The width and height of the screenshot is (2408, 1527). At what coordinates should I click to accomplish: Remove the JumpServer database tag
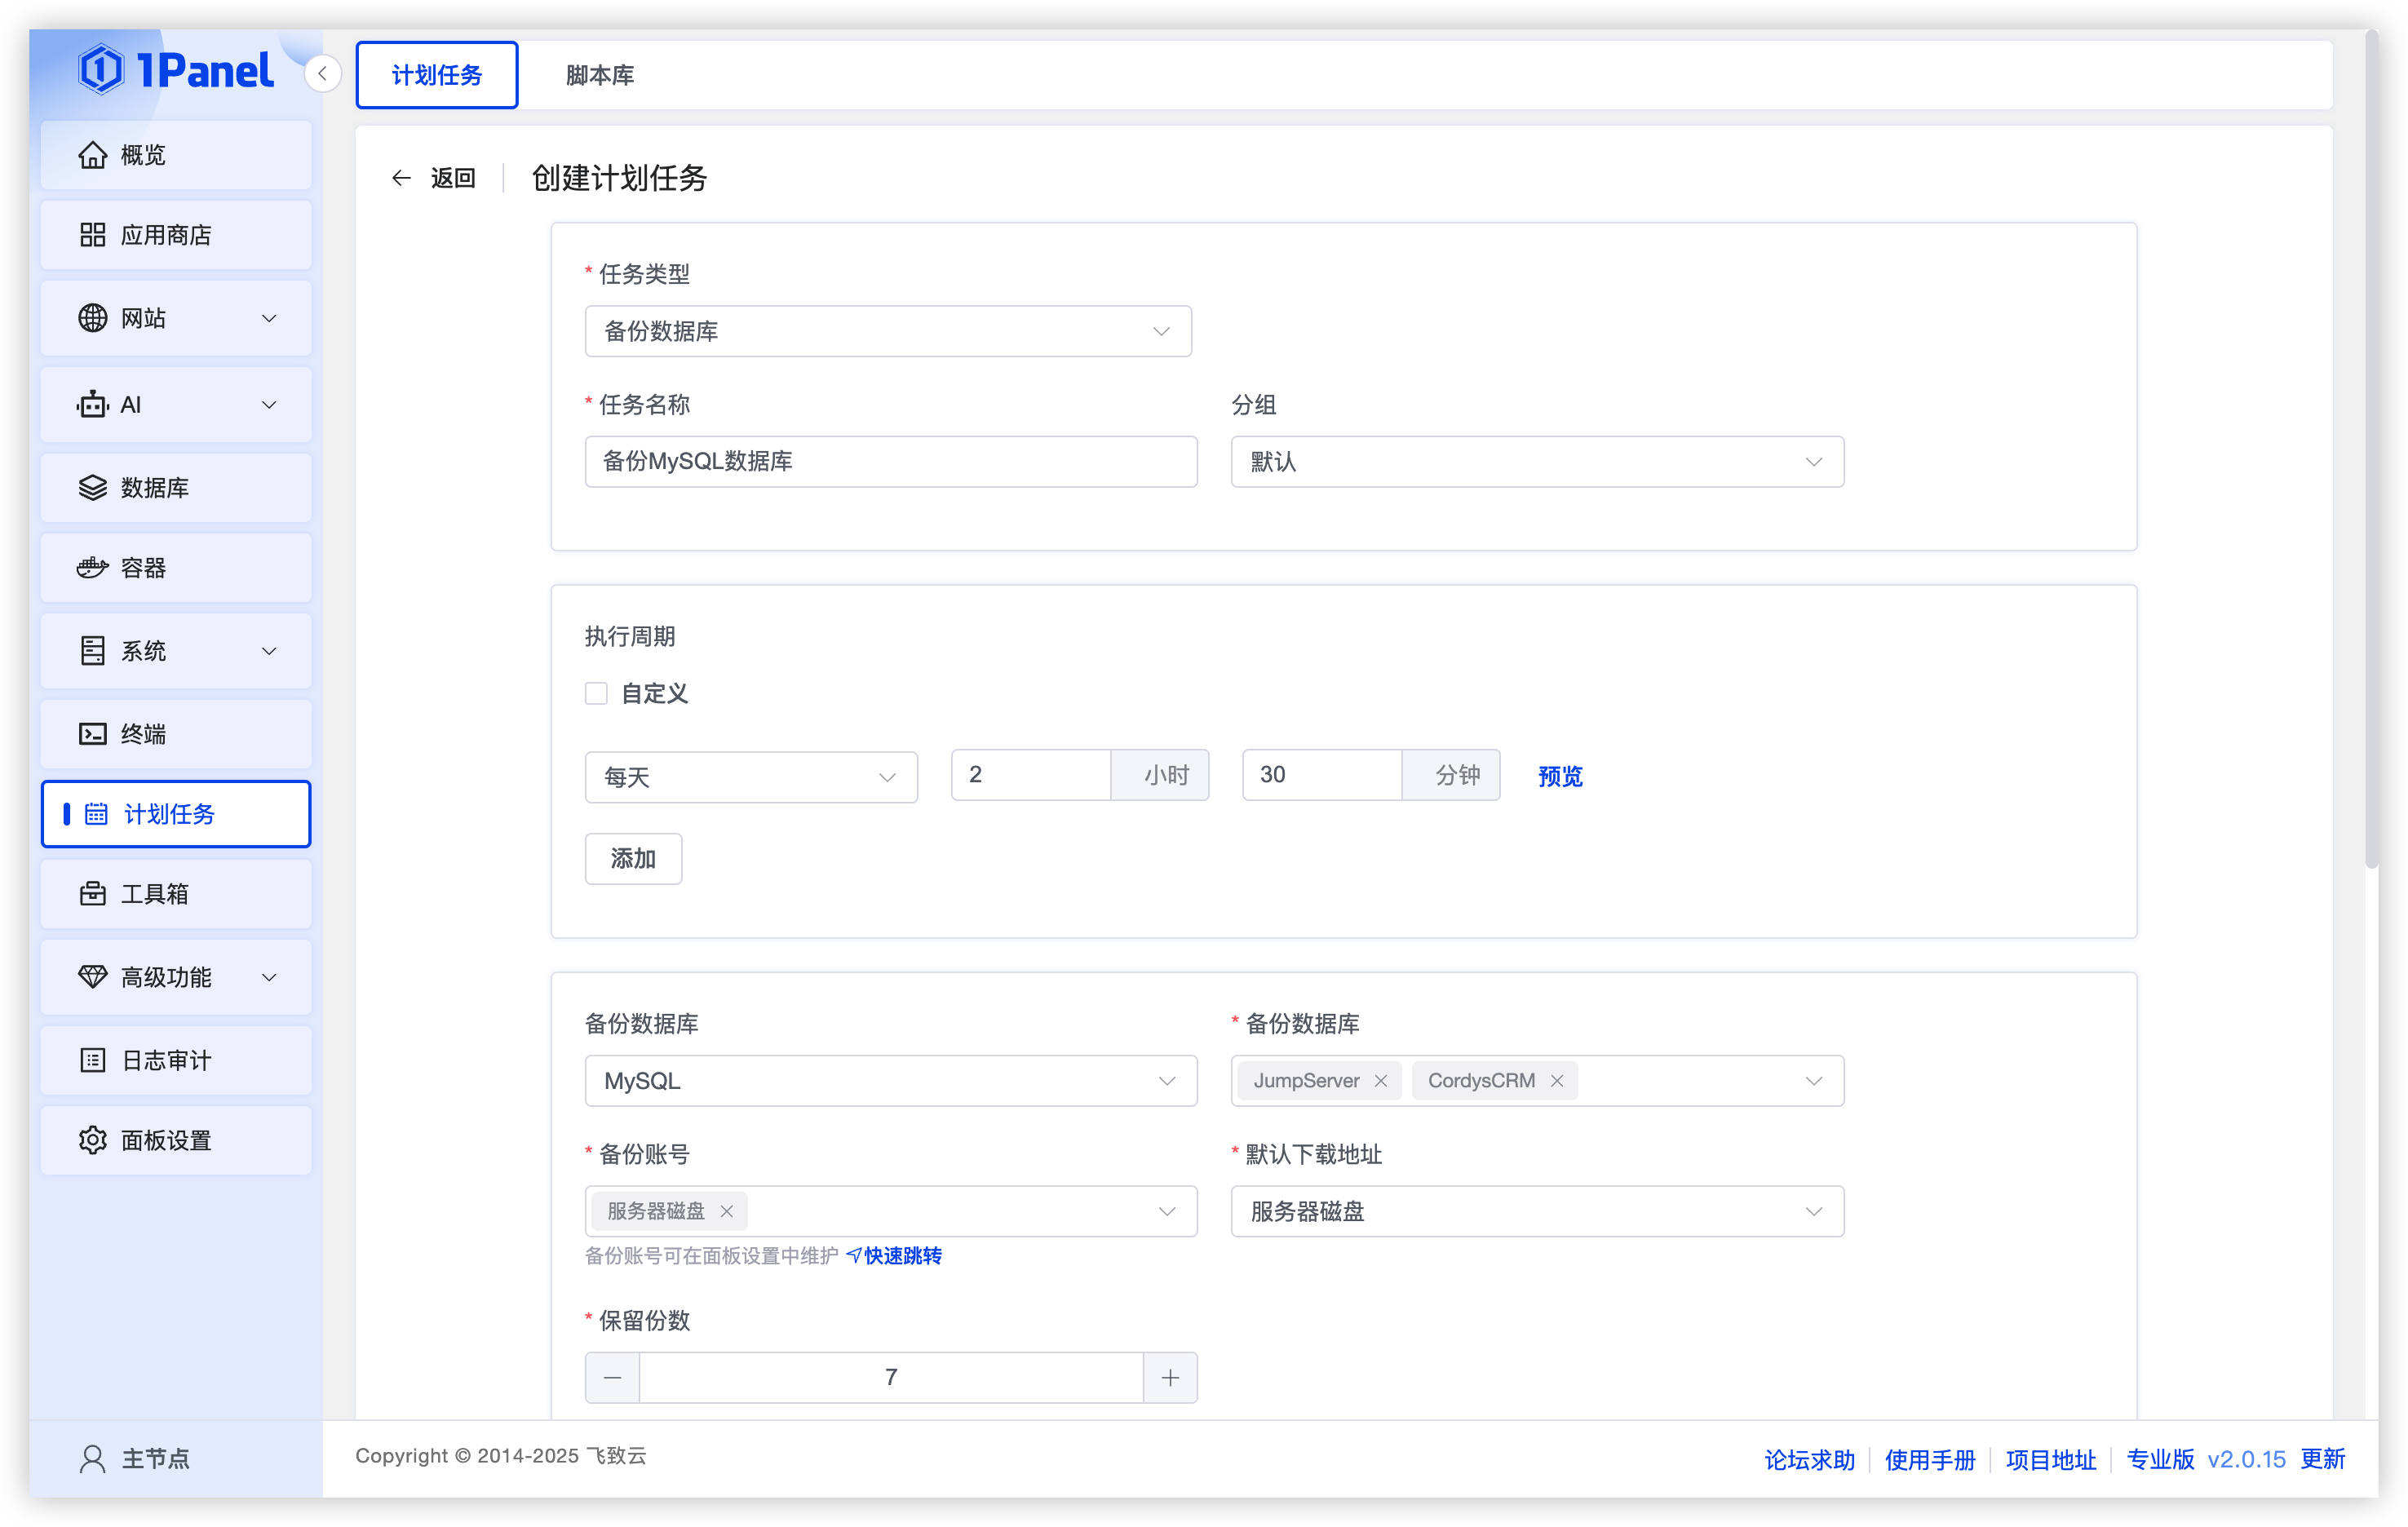1381,1081
